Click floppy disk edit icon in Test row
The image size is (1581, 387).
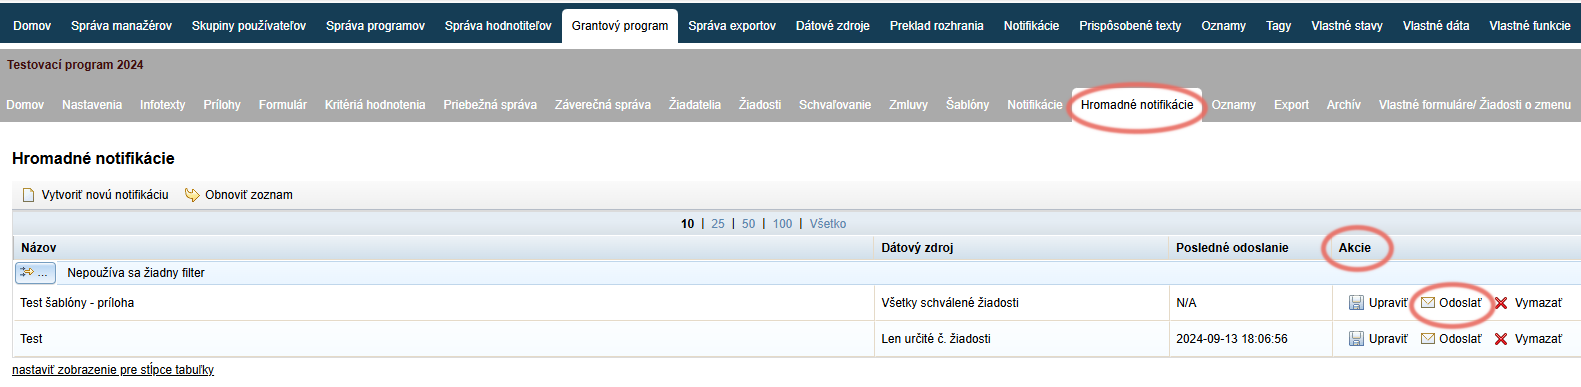tap(1356, 339)
